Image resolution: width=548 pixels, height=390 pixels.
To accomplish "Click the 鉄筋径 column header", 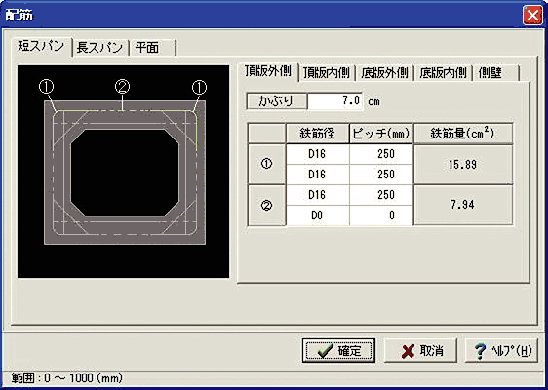I will [317, 133].
